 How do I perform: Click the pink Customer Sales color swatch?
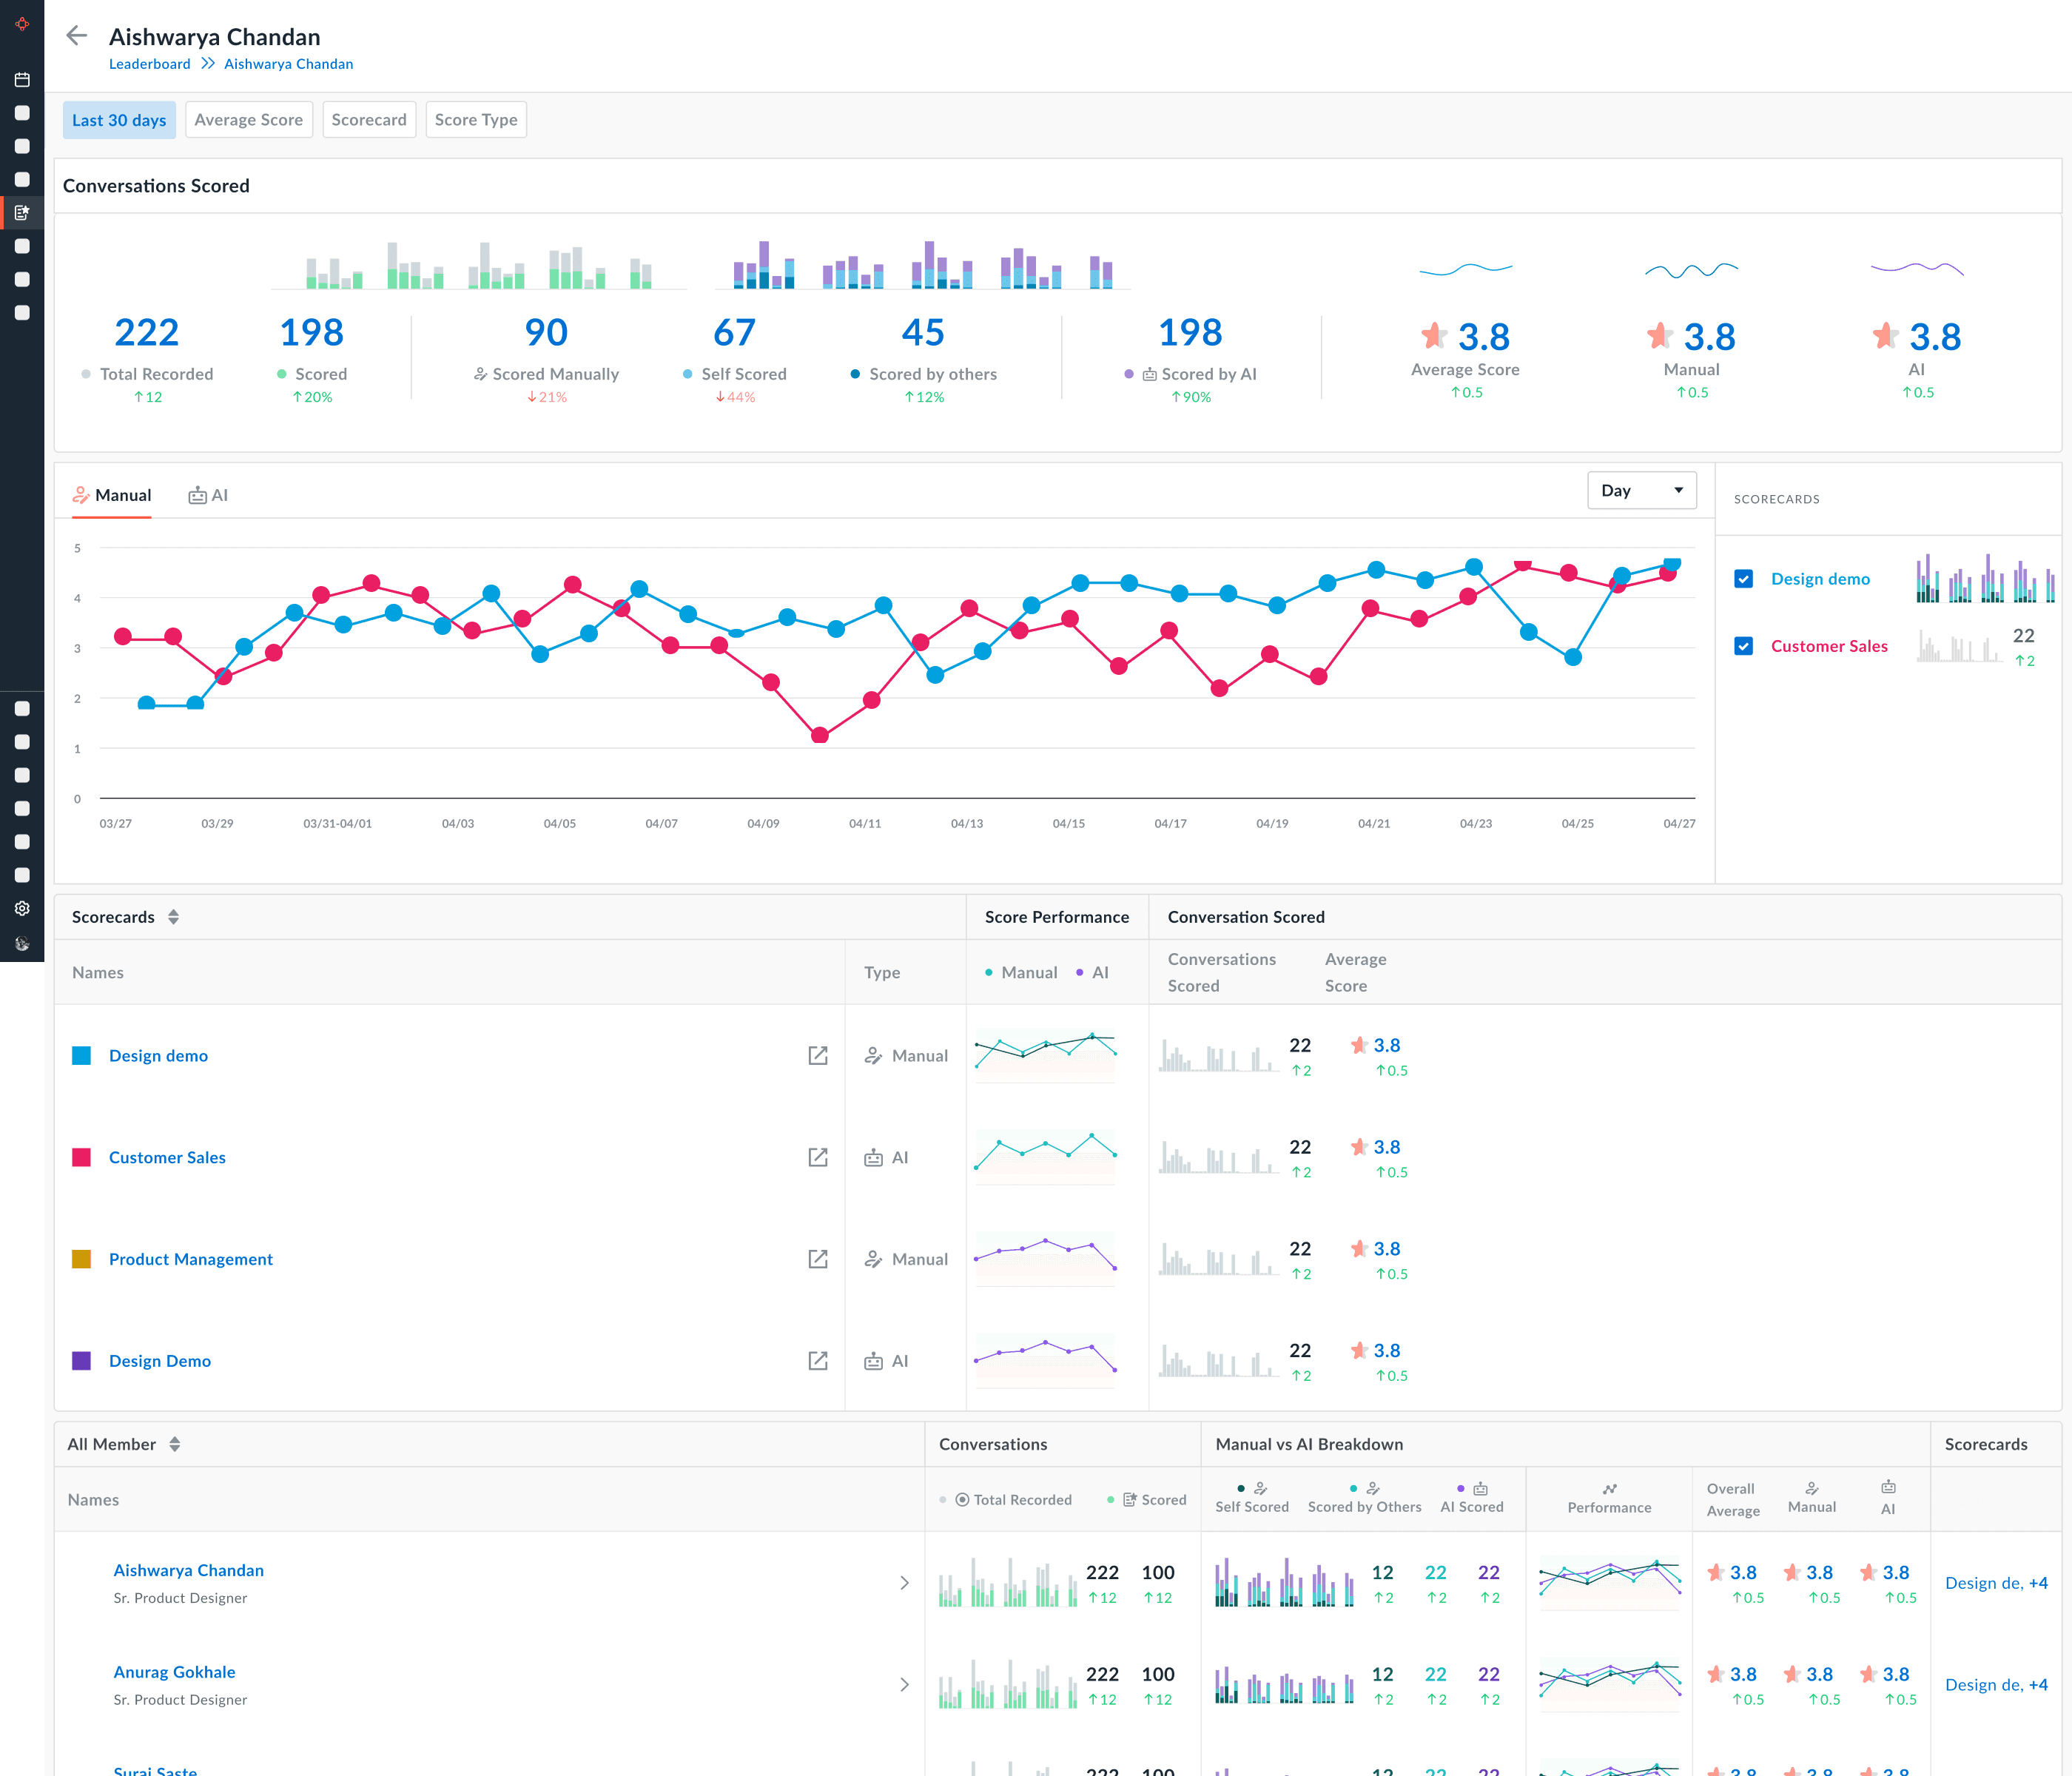tap(82, 1157)
